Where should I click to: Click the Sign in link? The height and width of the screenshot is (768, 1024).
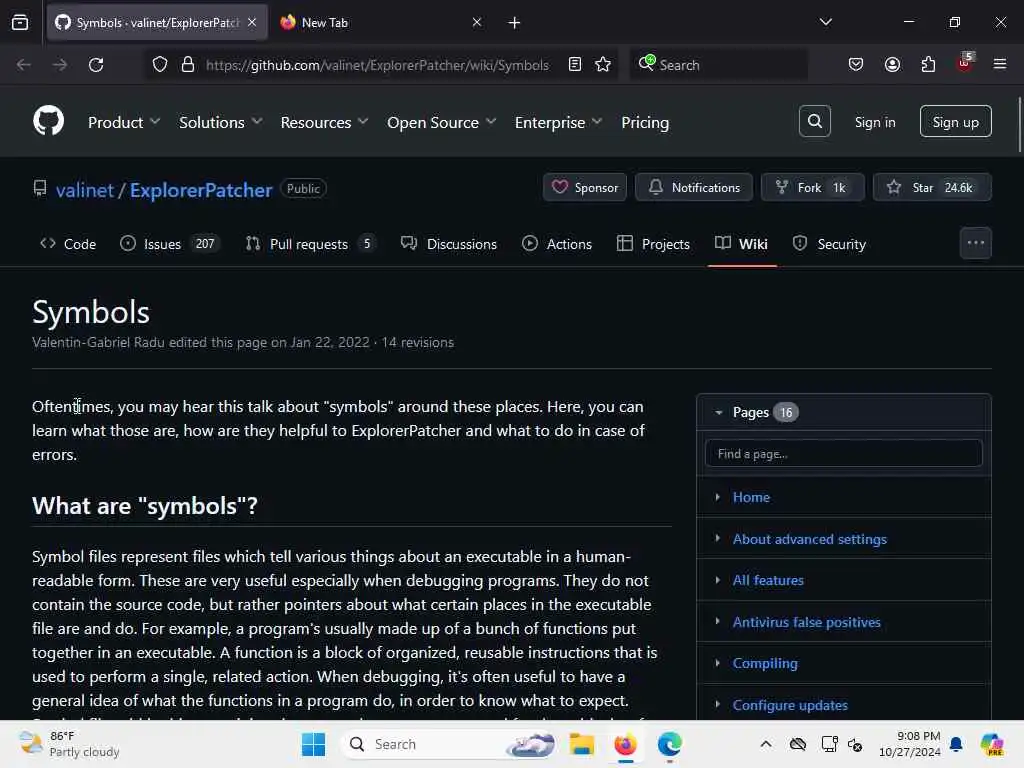tap(875, 122)
